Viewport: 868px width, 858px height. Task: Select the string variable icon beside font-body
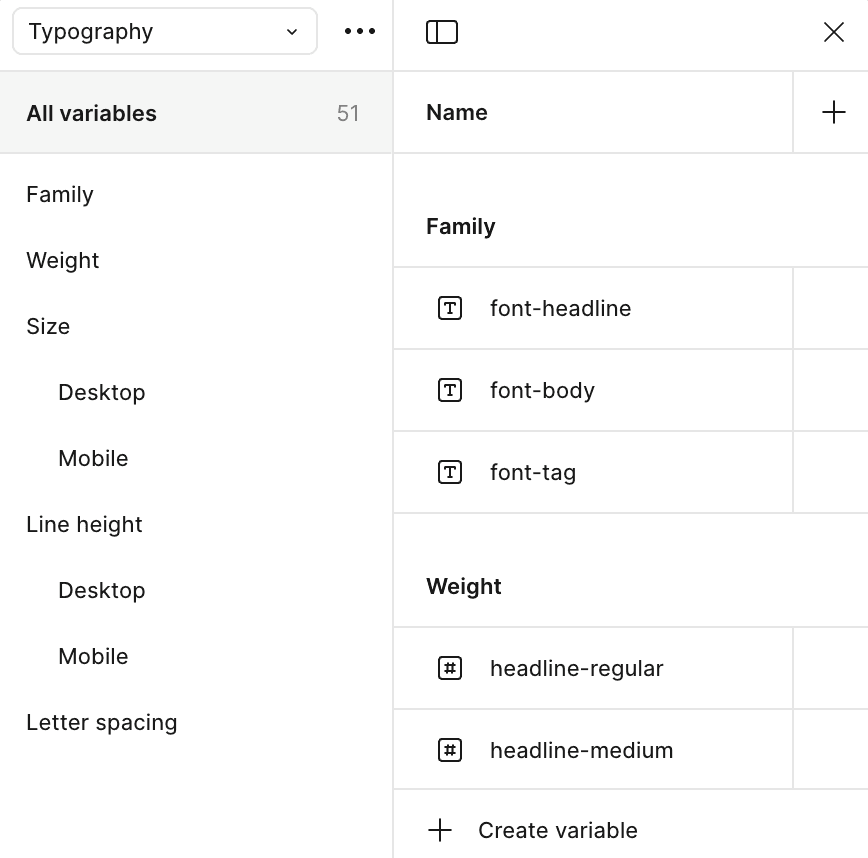click(x=450, y=390)
